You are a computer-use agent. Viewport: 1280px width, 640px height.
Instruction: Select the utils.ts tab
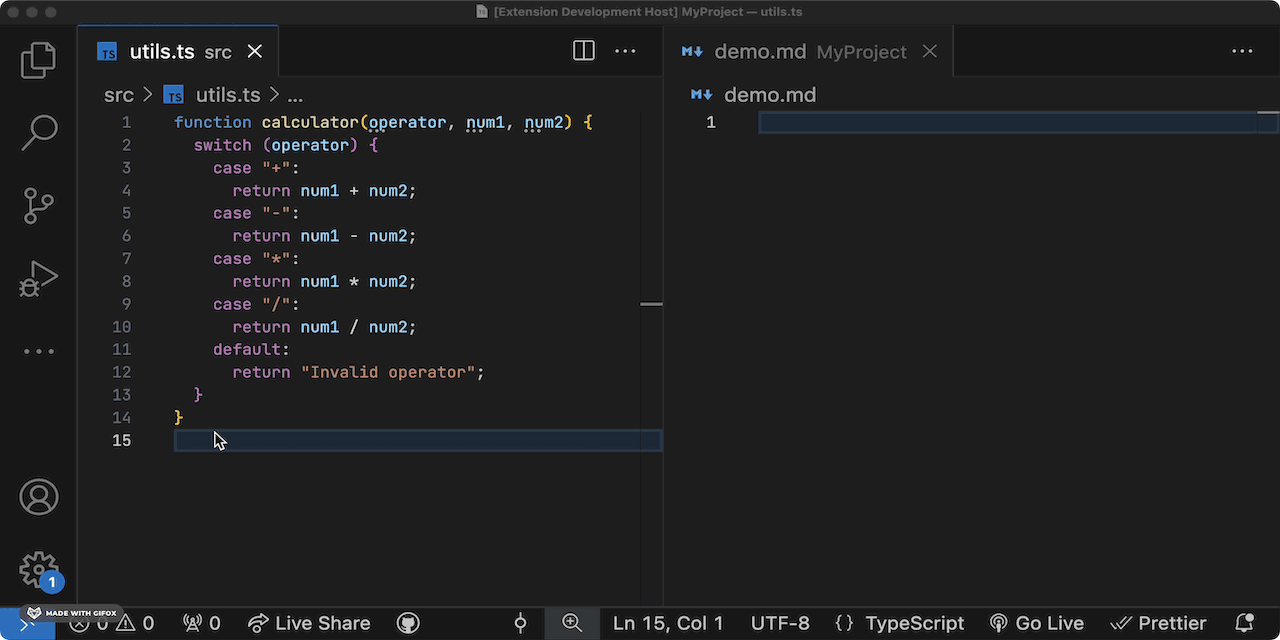160,51
